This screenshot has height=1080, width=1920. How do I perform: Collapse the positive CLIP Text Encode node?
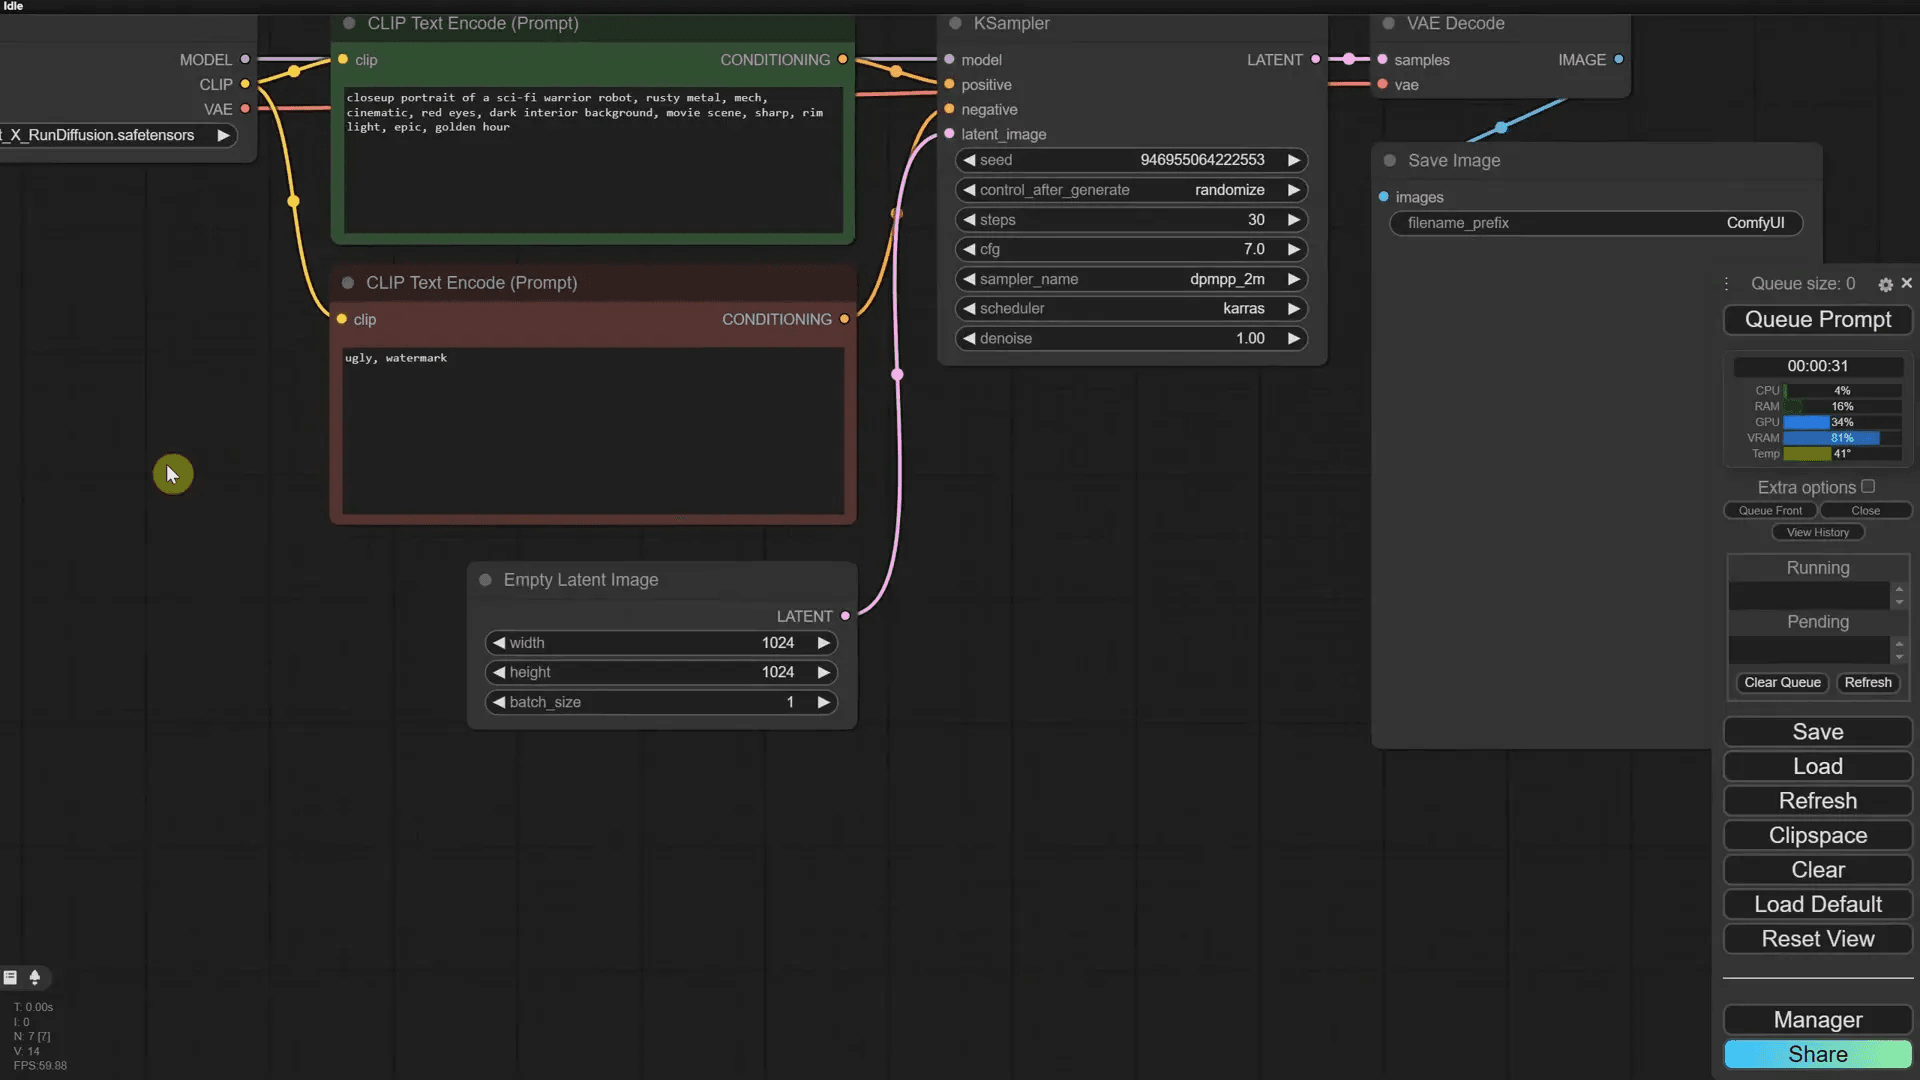349,23
